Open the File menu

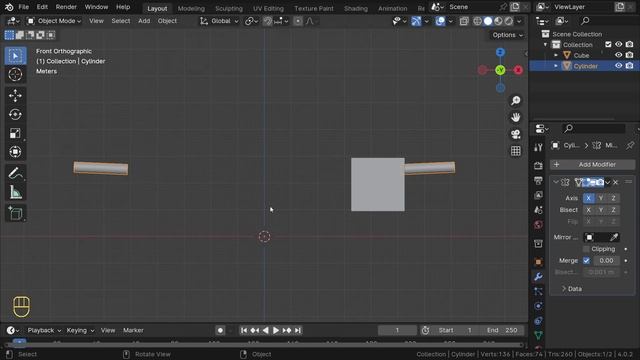tap(24, 7)
